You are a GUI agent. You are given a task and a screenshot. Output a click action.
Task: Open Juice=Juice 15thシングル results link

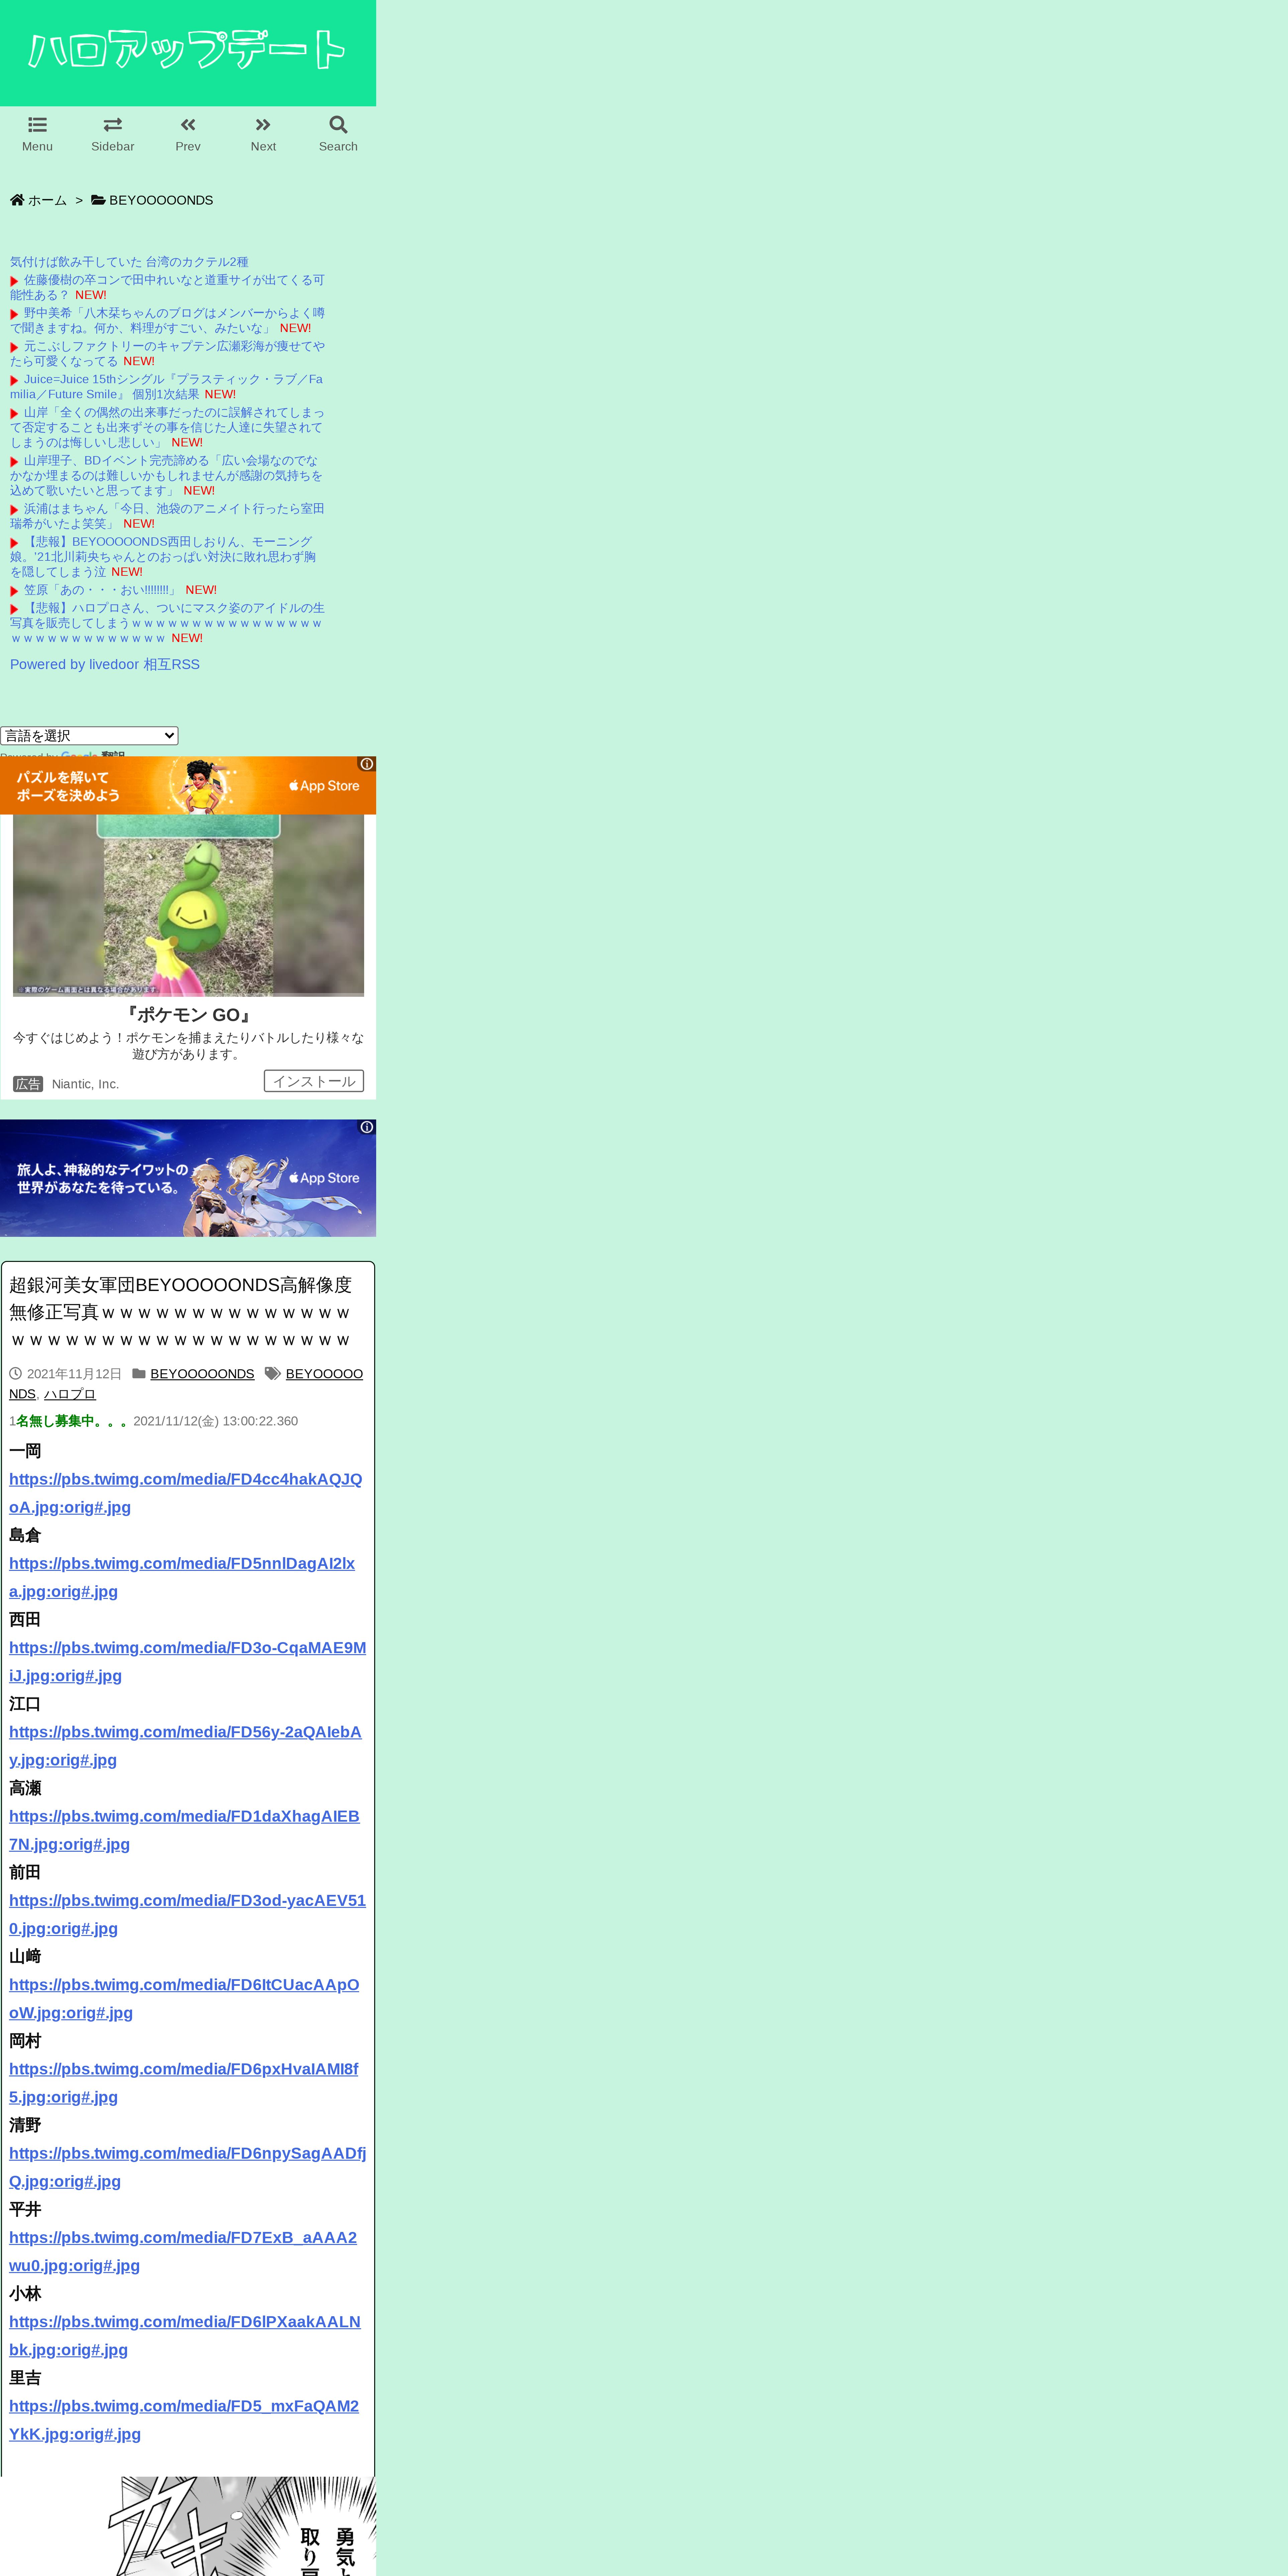[166, 386]
